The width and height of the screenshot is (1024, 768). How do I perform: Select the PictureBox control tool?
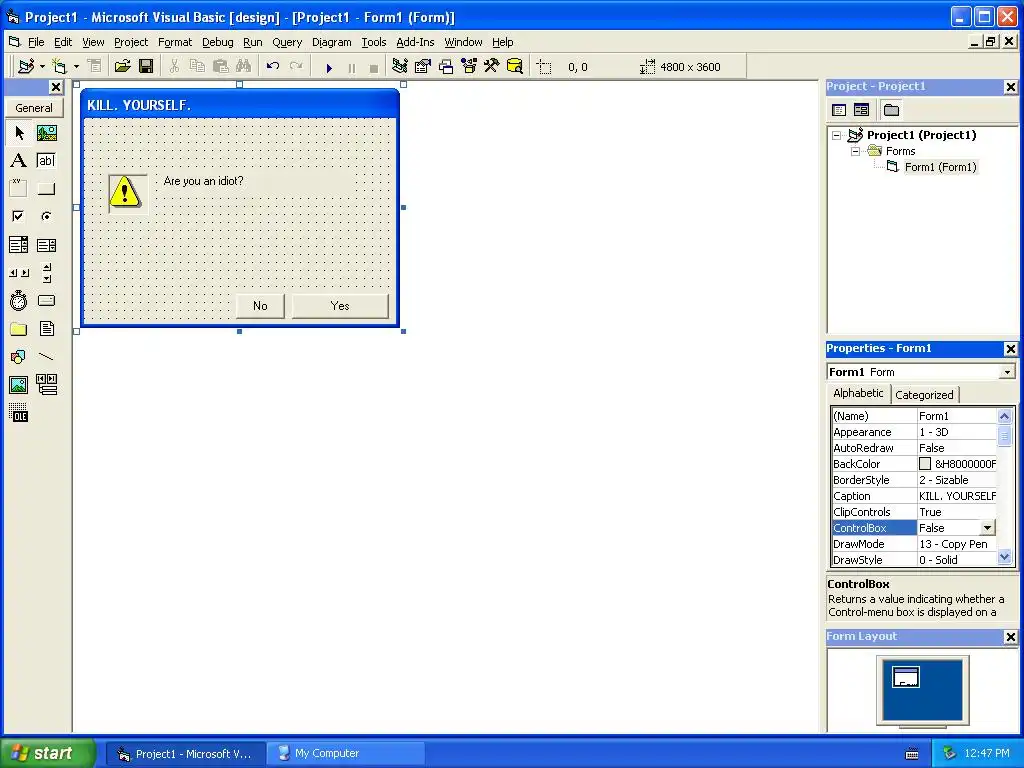(x=46, y=133)
